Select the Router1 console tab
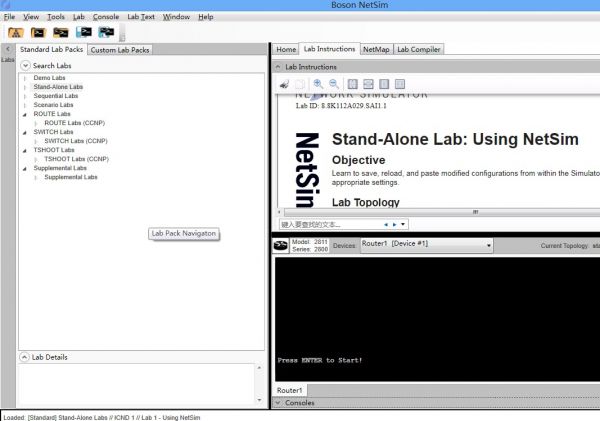 pyautogui.click(x=290, y=390)
